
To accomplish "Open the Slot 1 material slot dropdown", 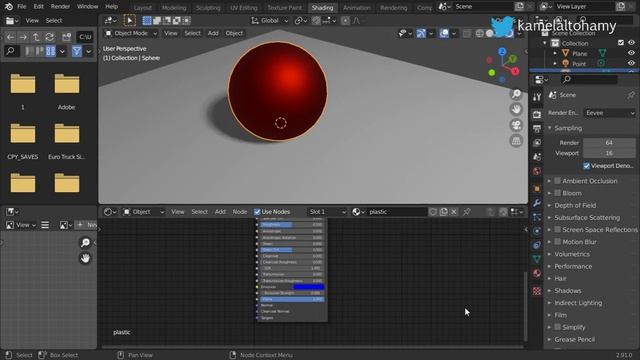I will coord(327,212).
